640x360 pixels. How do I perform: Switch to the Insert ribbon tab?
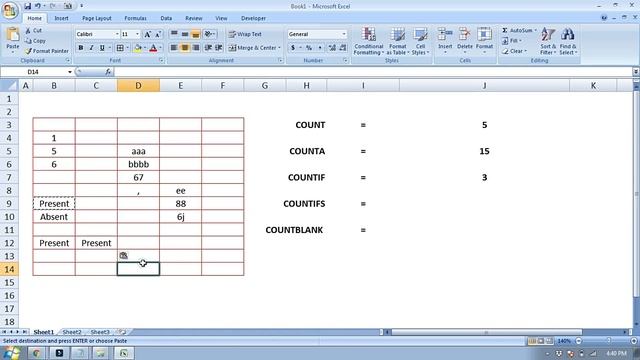pyautogui.click(x=61, y=18)
